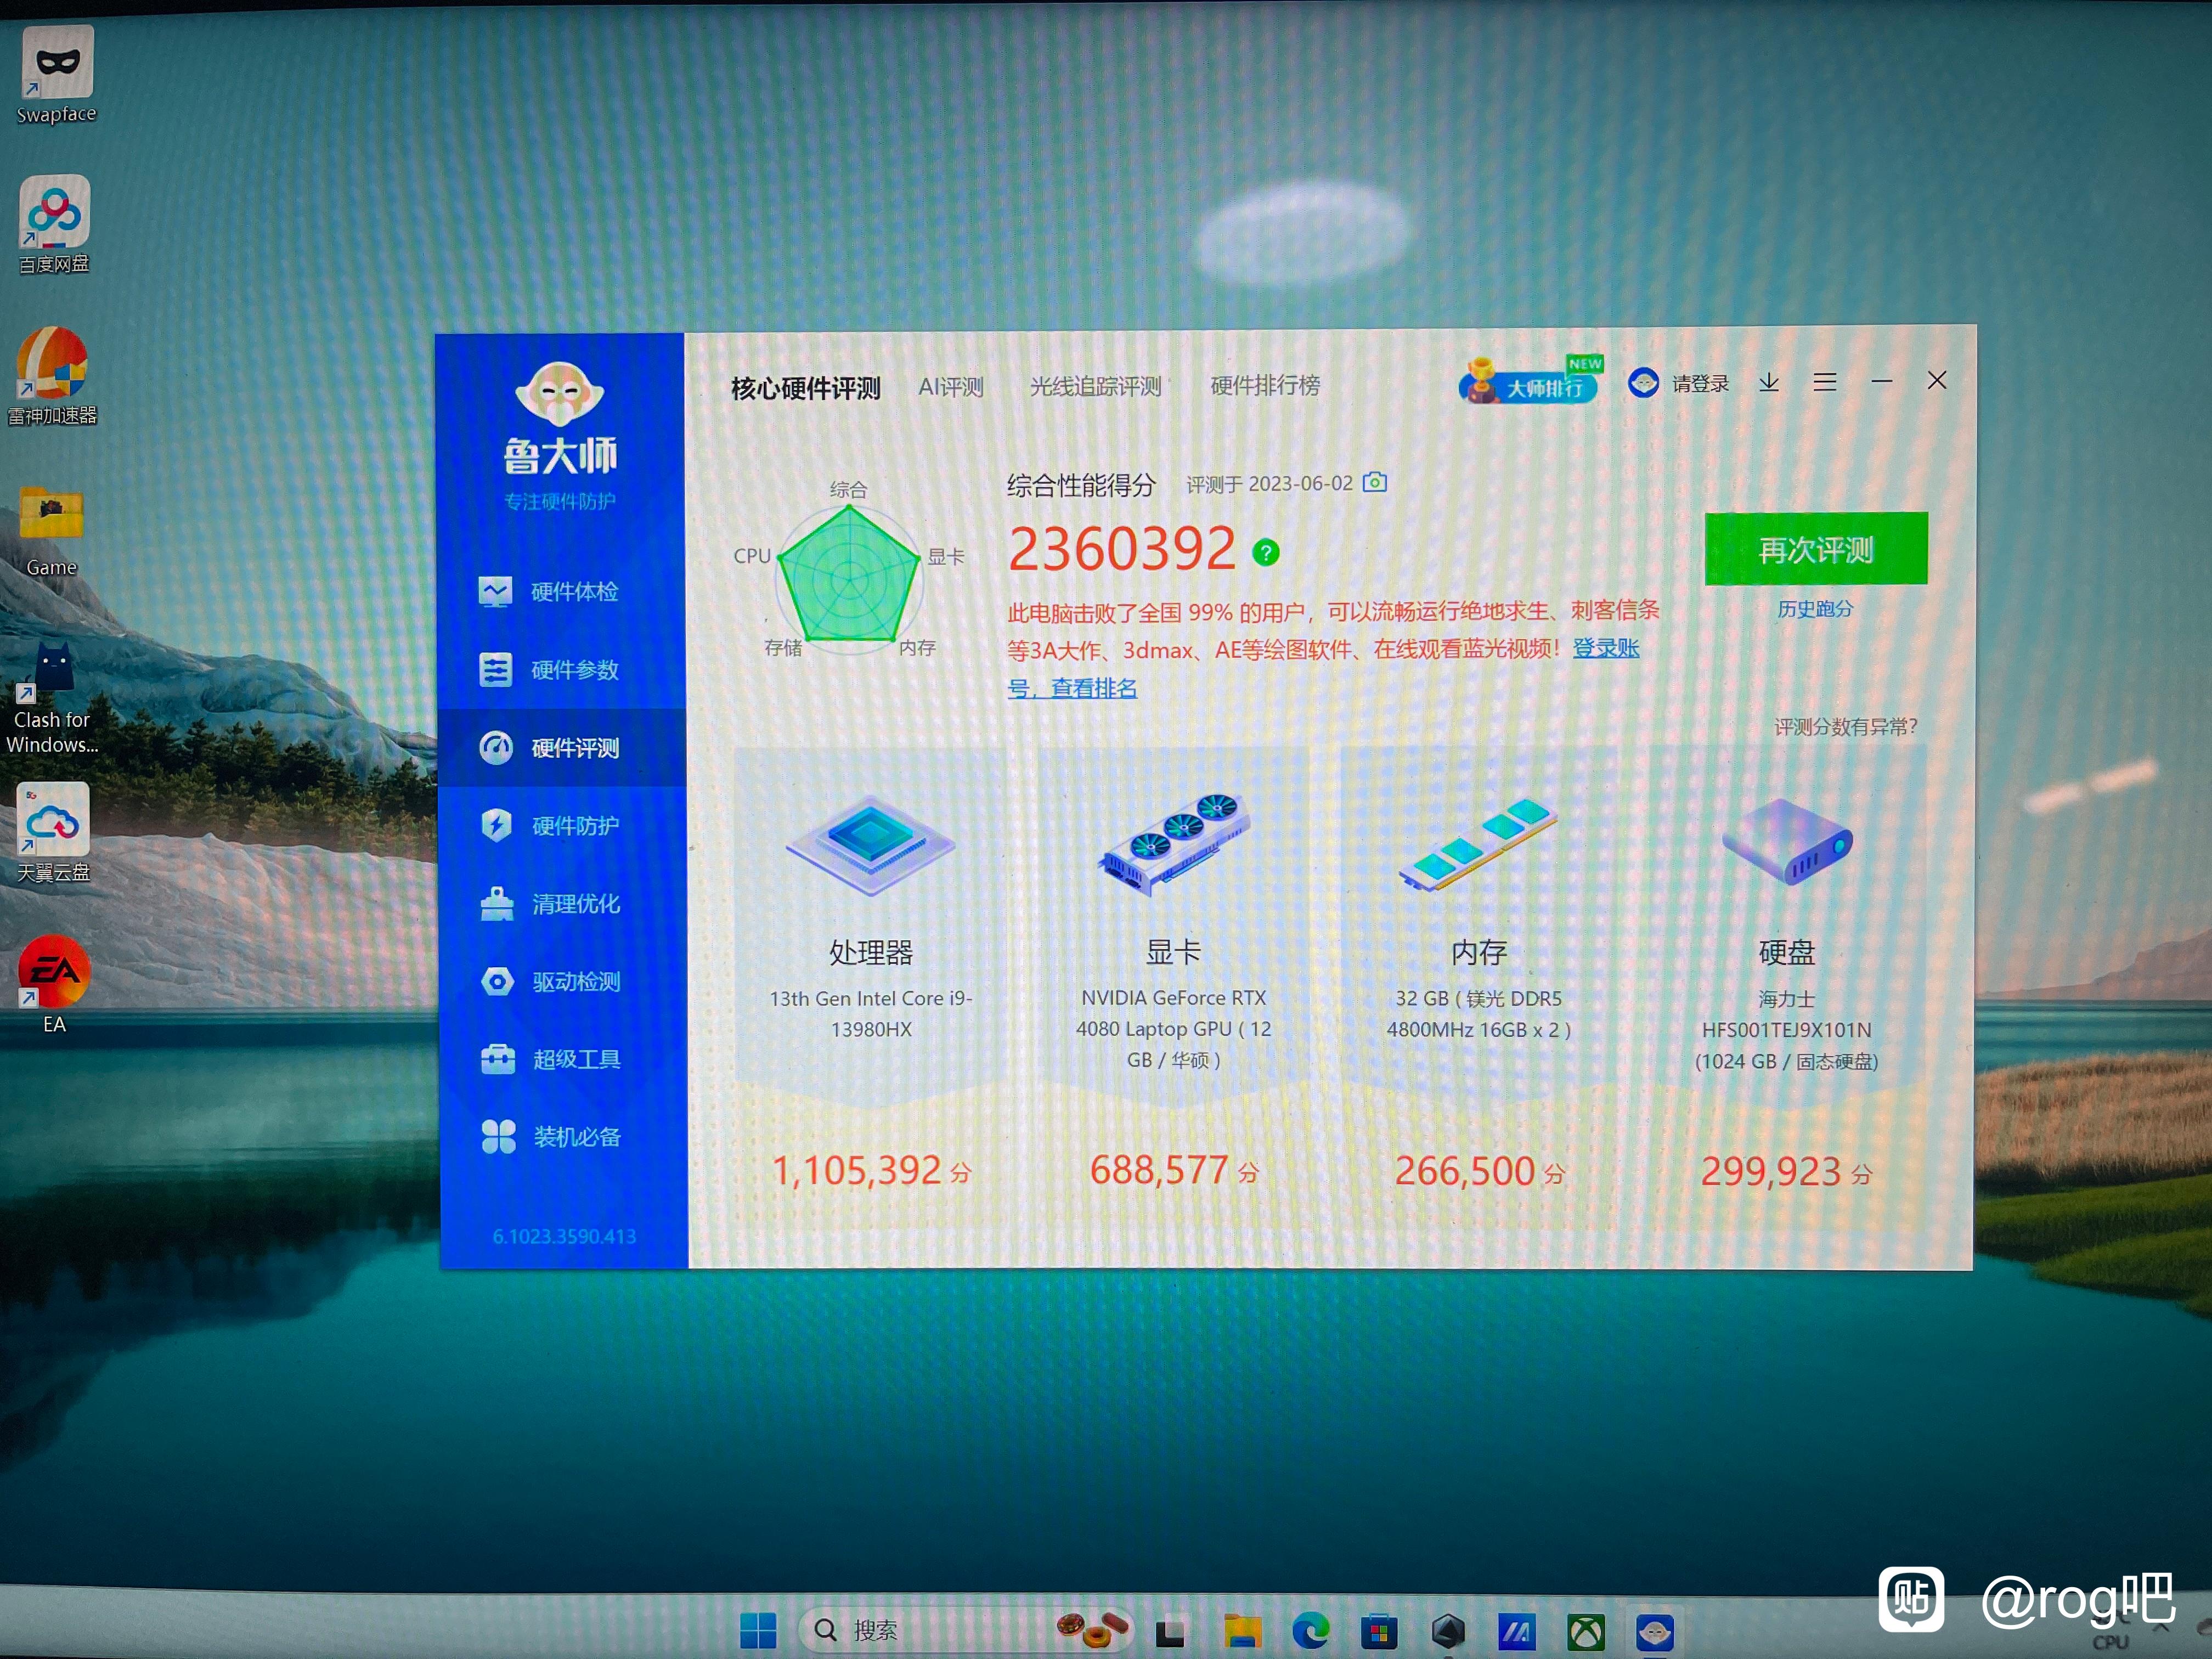2212x1659 pixels.
Task: Click 13th Gen Intel Core i9-13980HX text
Action: point(871,1013)
